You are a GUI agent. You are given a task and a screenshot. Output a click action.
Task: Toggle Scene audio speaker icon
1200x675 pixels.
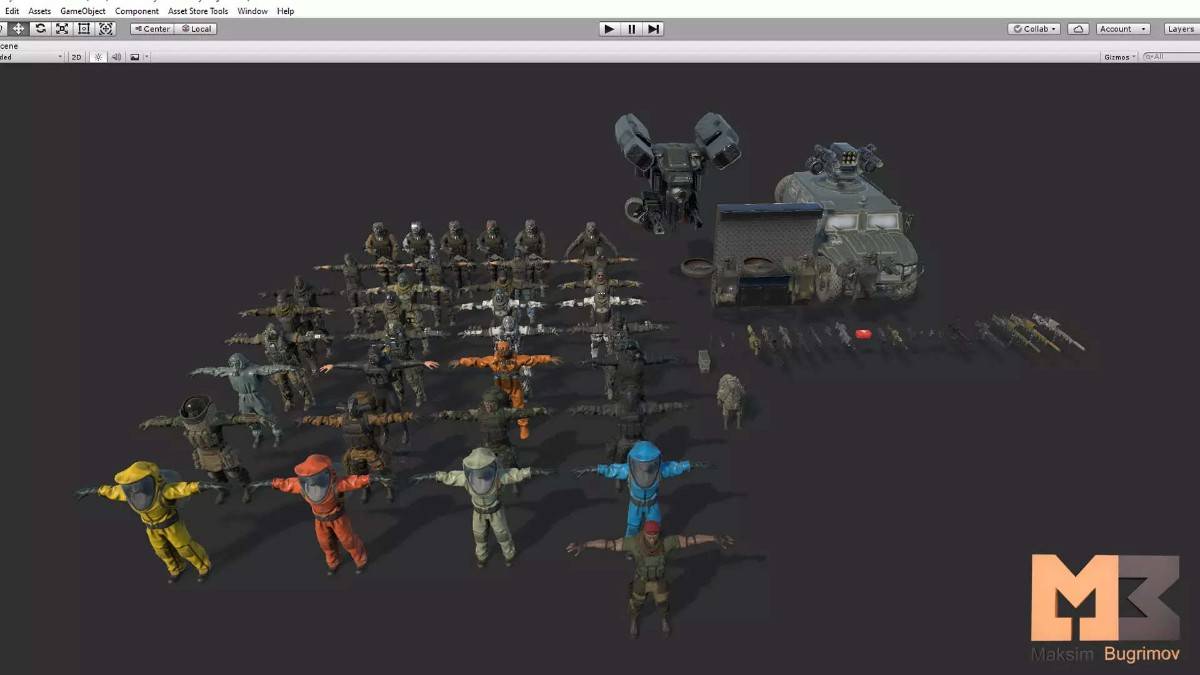pyautogui.click(x=116, y=57)
